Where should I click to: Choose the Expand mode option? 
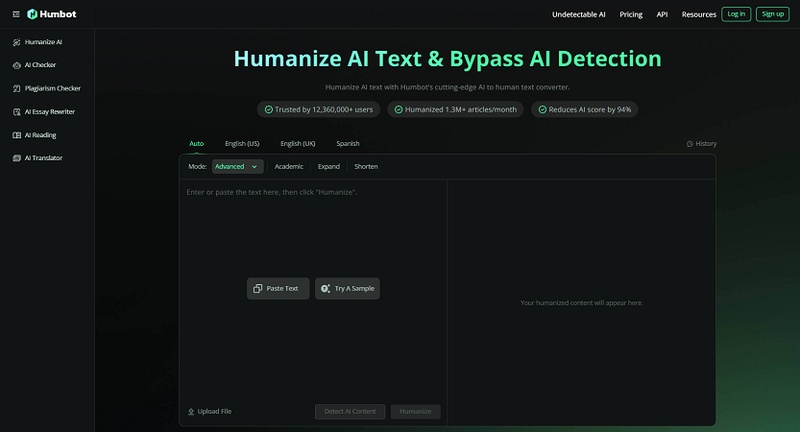329,167
